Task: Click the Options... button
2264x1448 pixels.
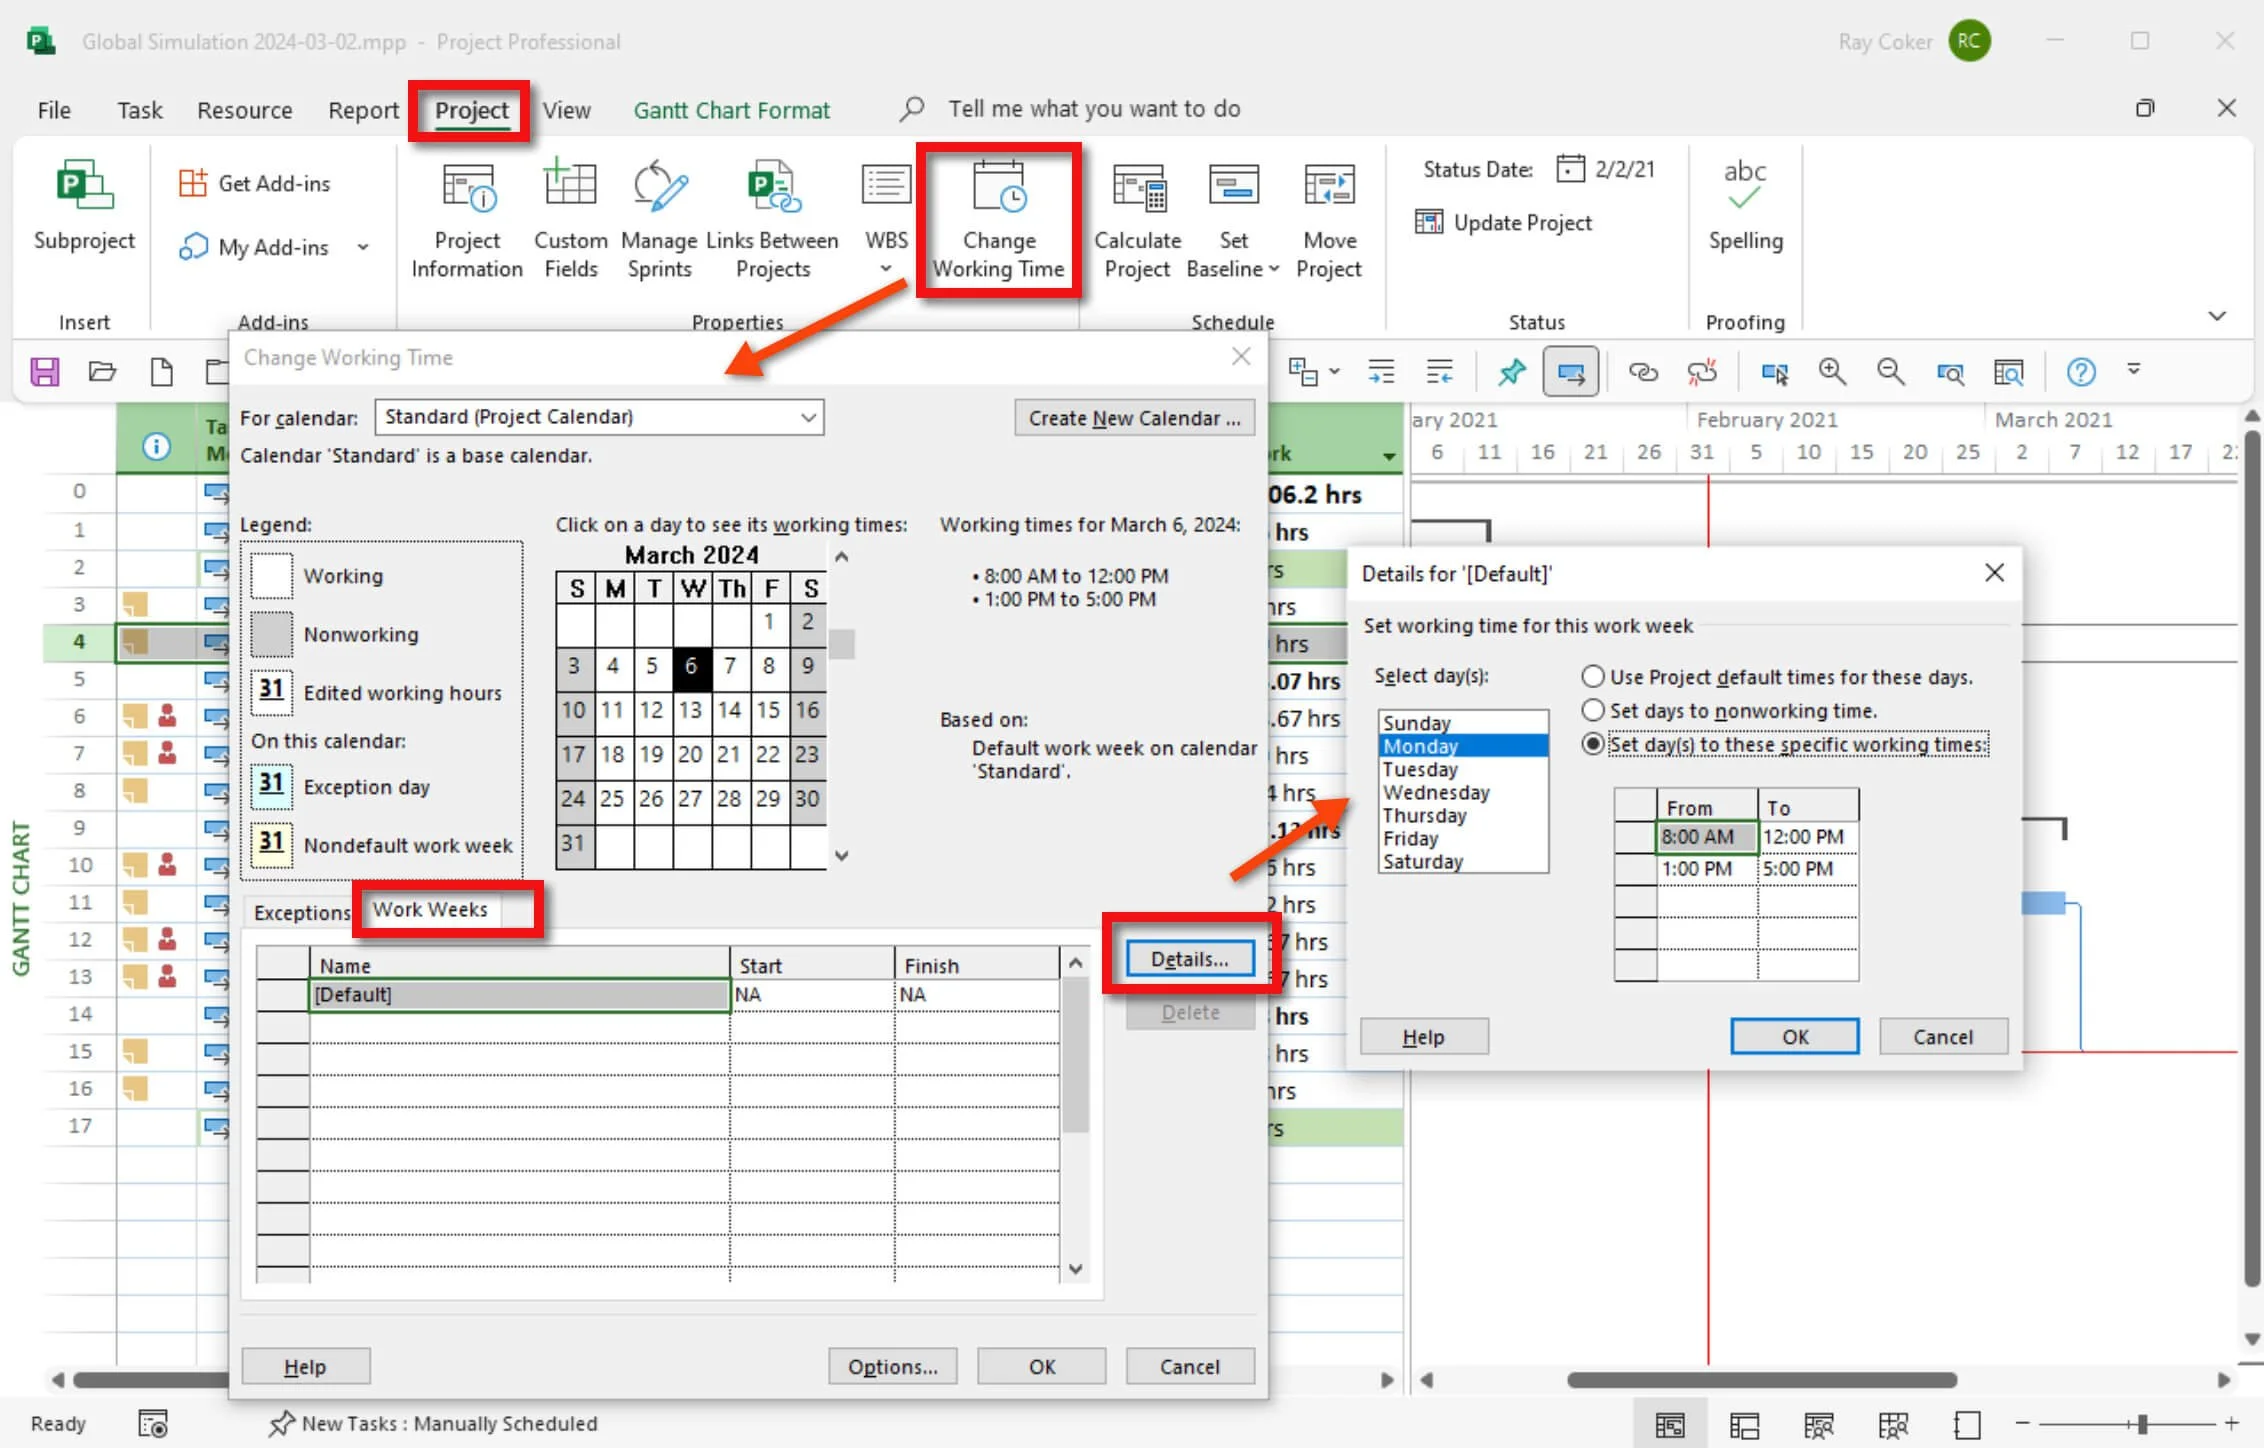Action: coord(892,1366)
